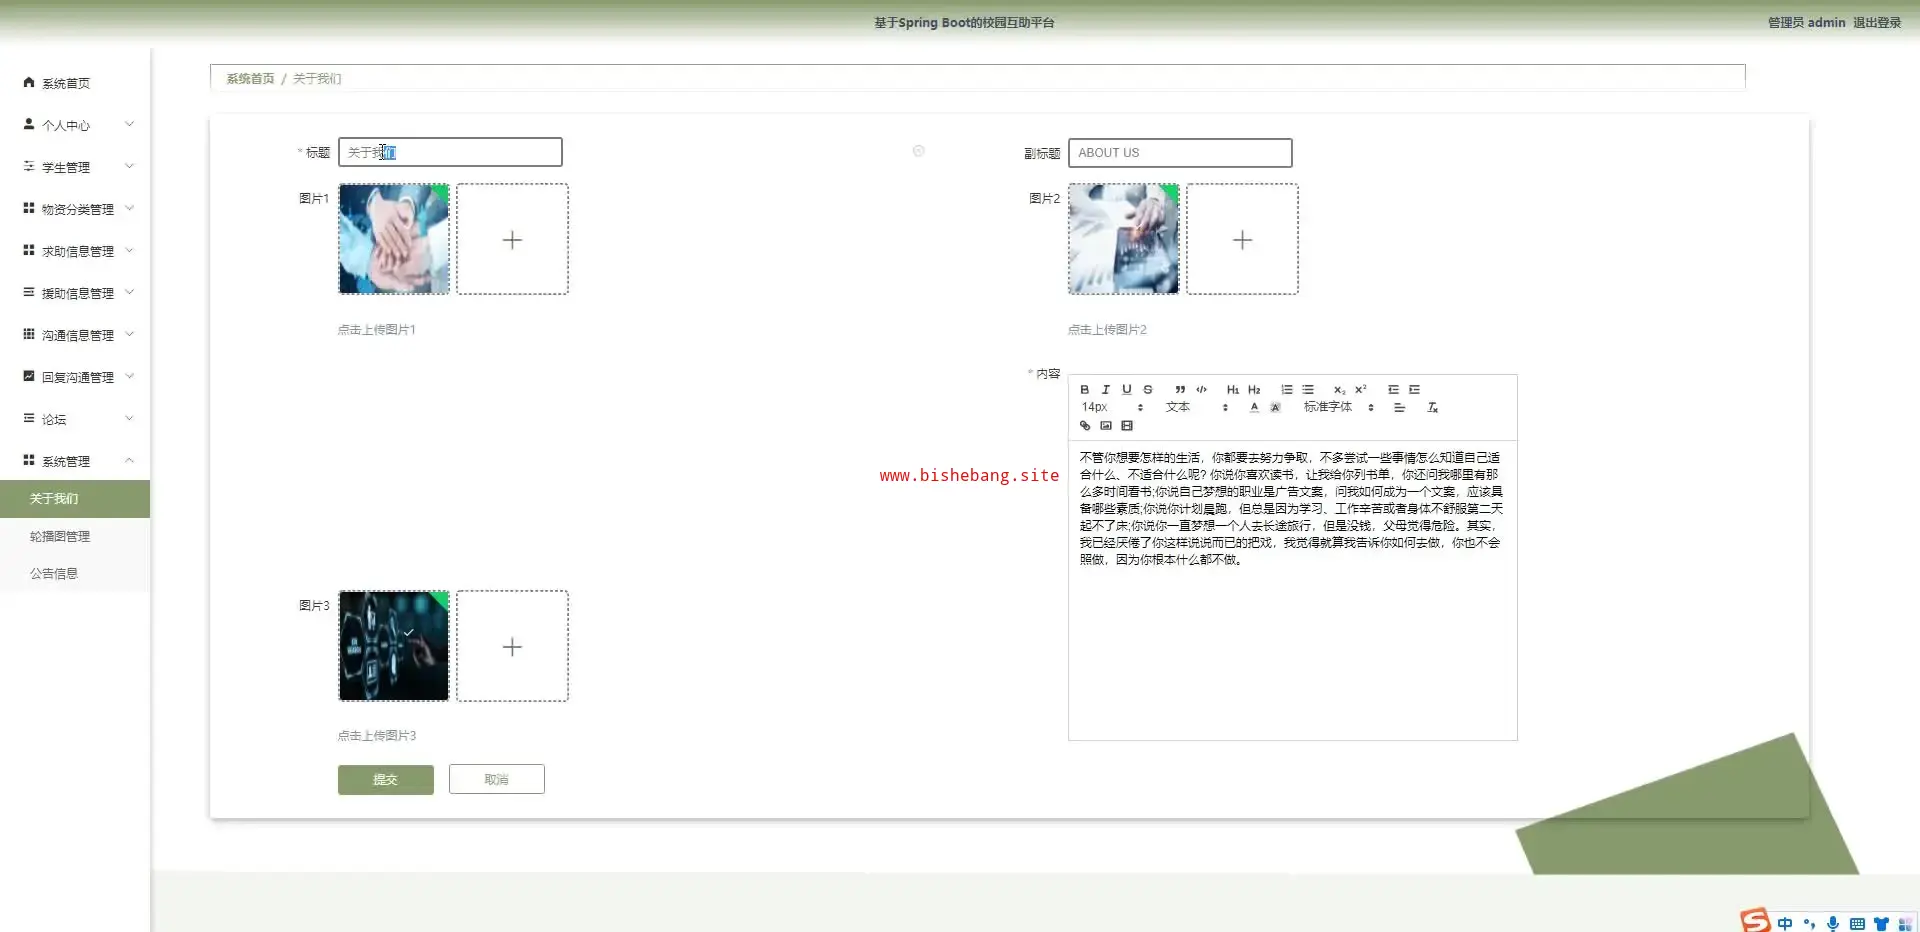Select the 关于我们 submenu item
This screenshot has width=1920, height=932.
click(x=75, y=499)
